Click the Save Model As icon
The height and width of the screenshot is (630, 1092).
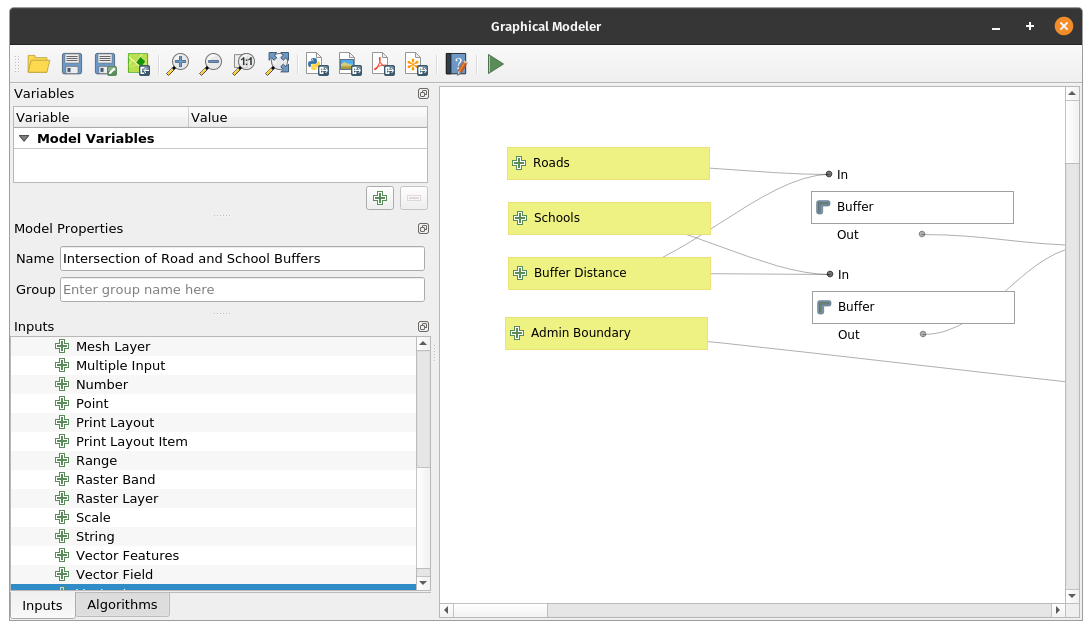[x=105, y=65]
